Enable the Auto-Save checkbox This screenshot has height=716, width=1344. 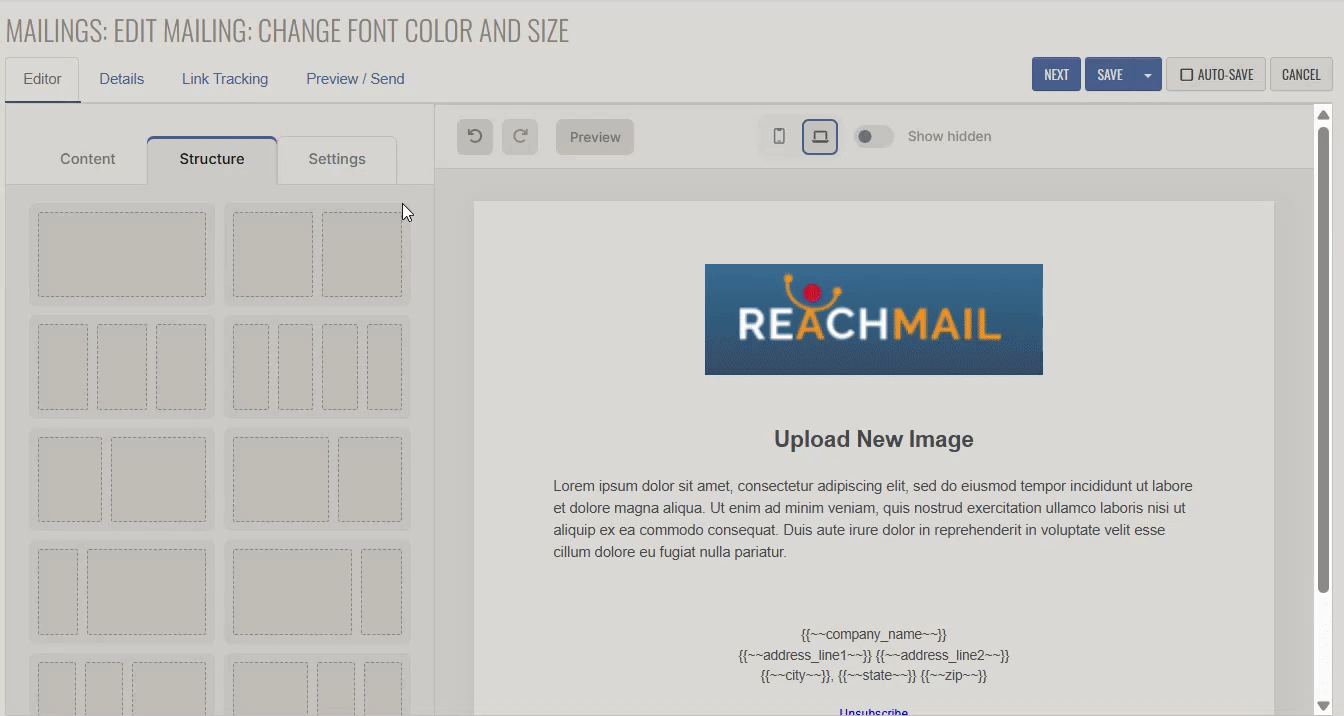coord(1187,75)
